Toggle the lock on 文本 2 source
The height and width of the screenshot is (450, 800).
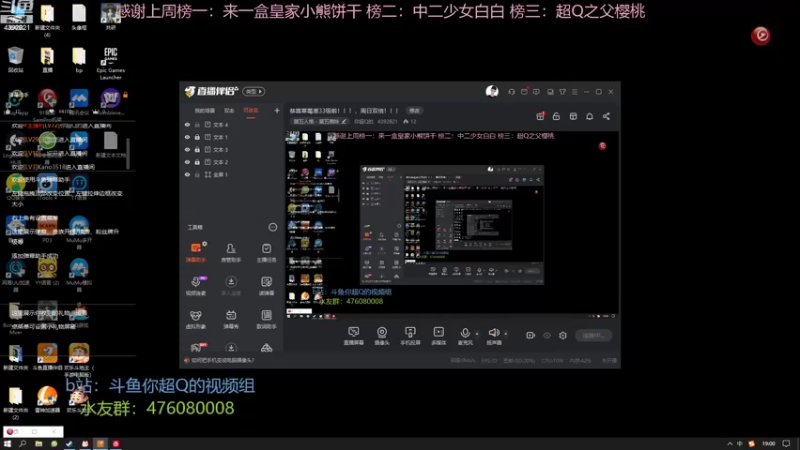(x=197, y=162)
